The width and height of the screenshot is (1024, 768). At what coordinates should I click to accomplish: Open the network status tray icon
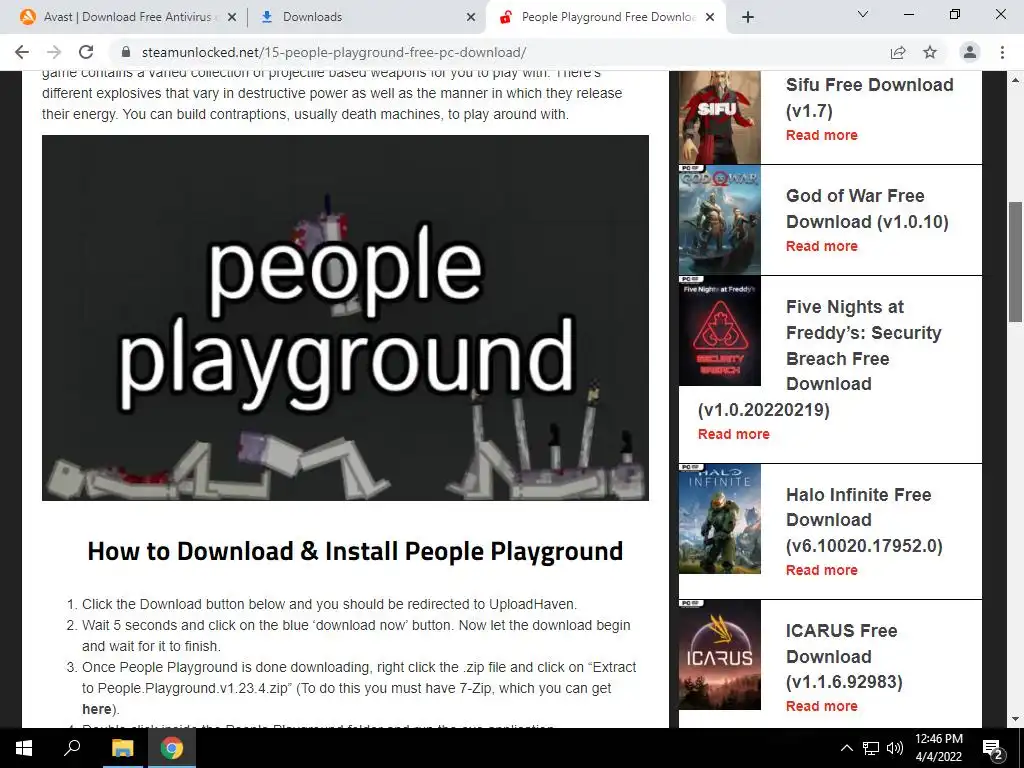coord(871,748)
